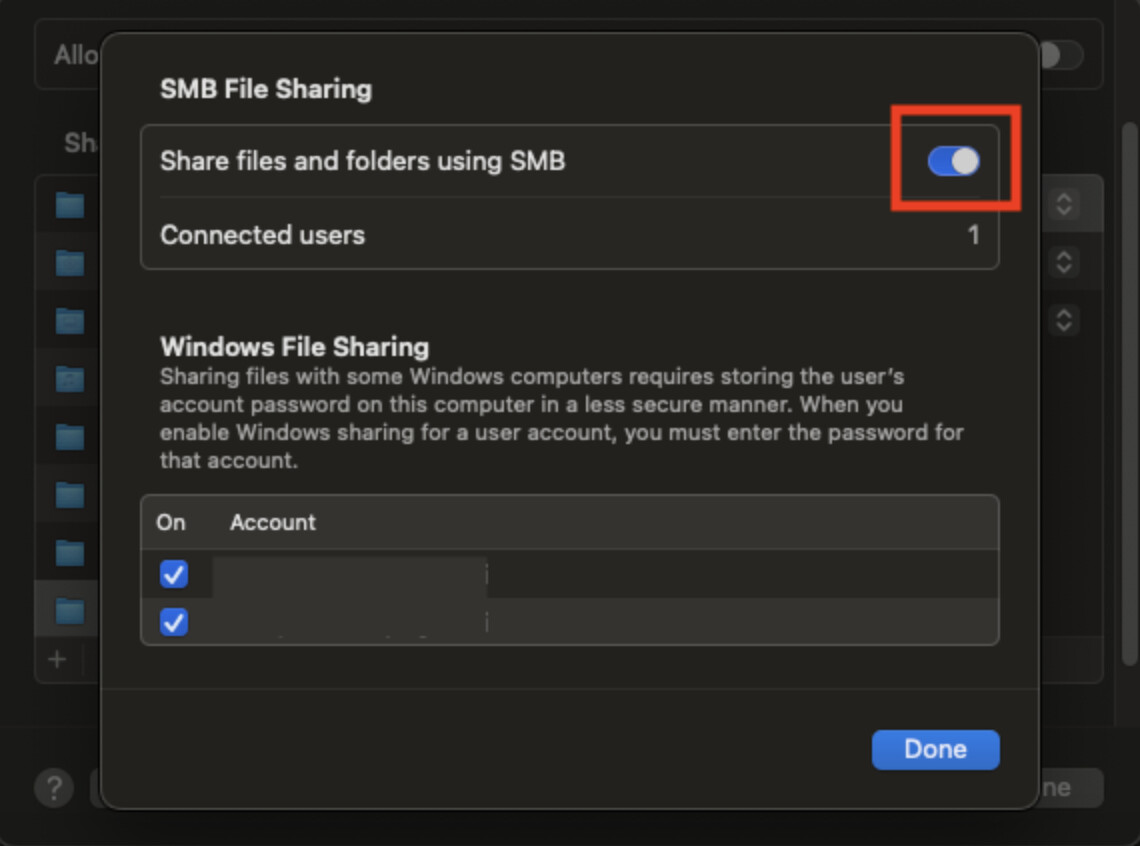Open the first permission up-down stepper
This screenshot has width=1140, height=846.
(1064, 204)
